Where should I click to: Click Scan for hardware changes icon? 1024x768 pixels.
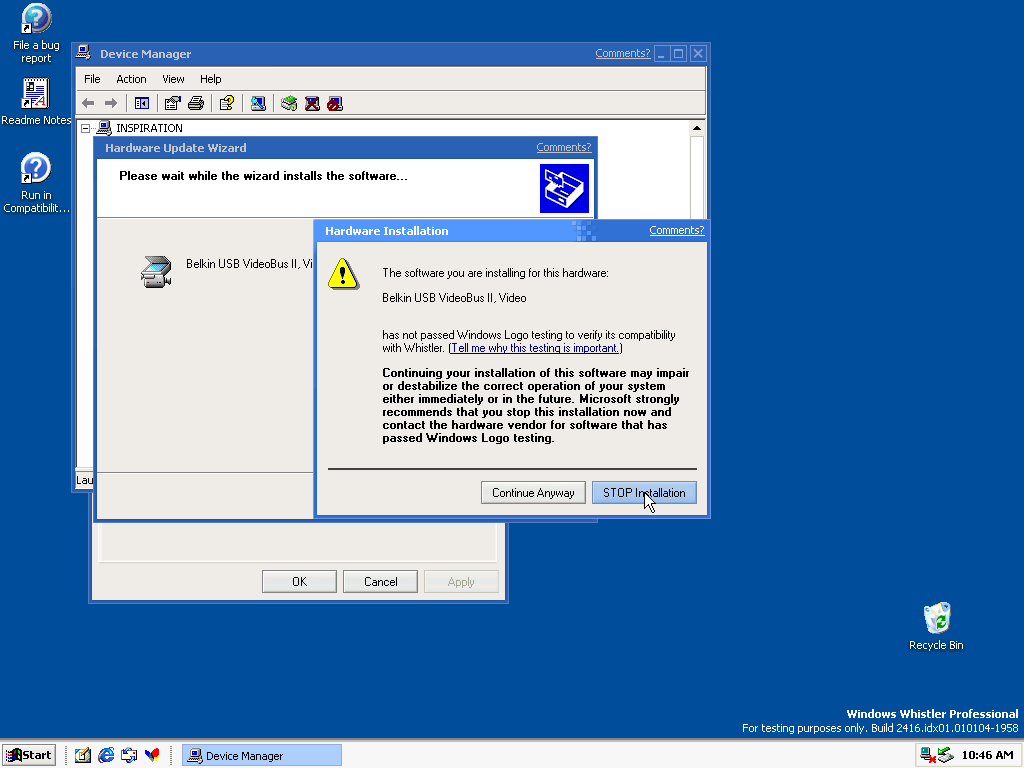click(x=258, y=103)
